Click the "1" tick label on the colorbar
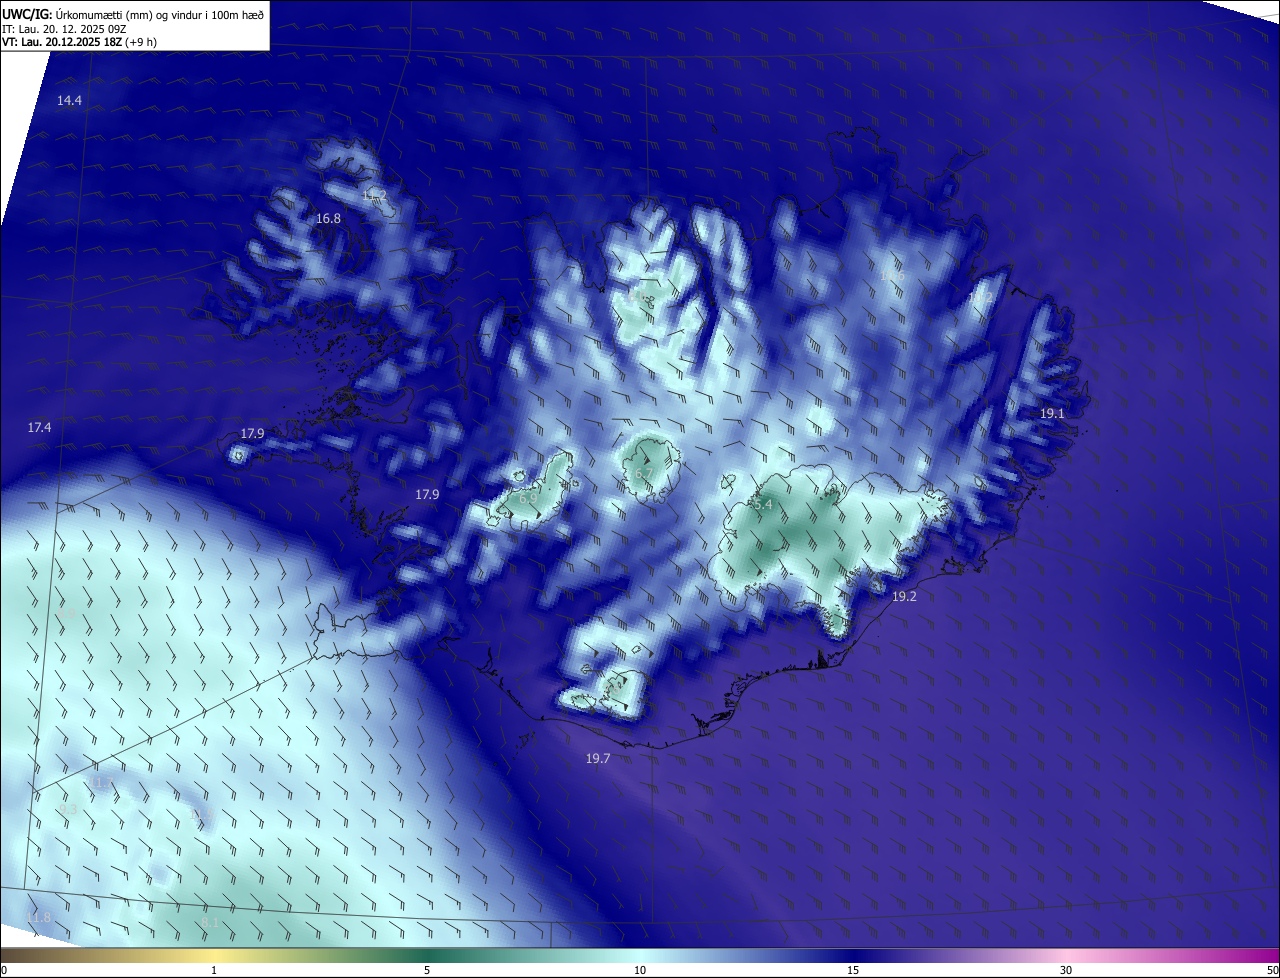The width and height of the screenshot is (1280, 978). tap(214, 970)
